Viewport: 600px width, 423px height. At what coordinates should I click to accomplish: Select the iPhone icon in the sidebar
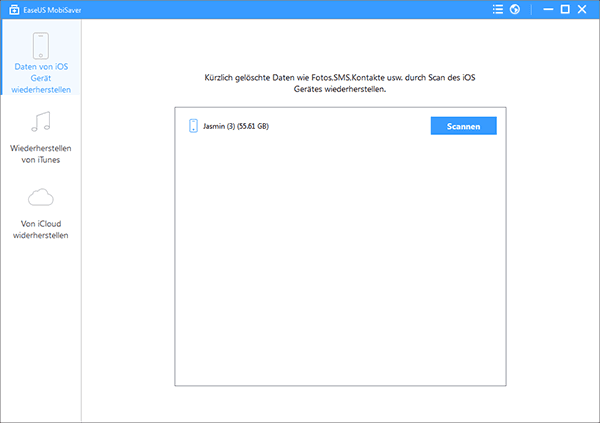pyautogui.click(x=41, y=46)
